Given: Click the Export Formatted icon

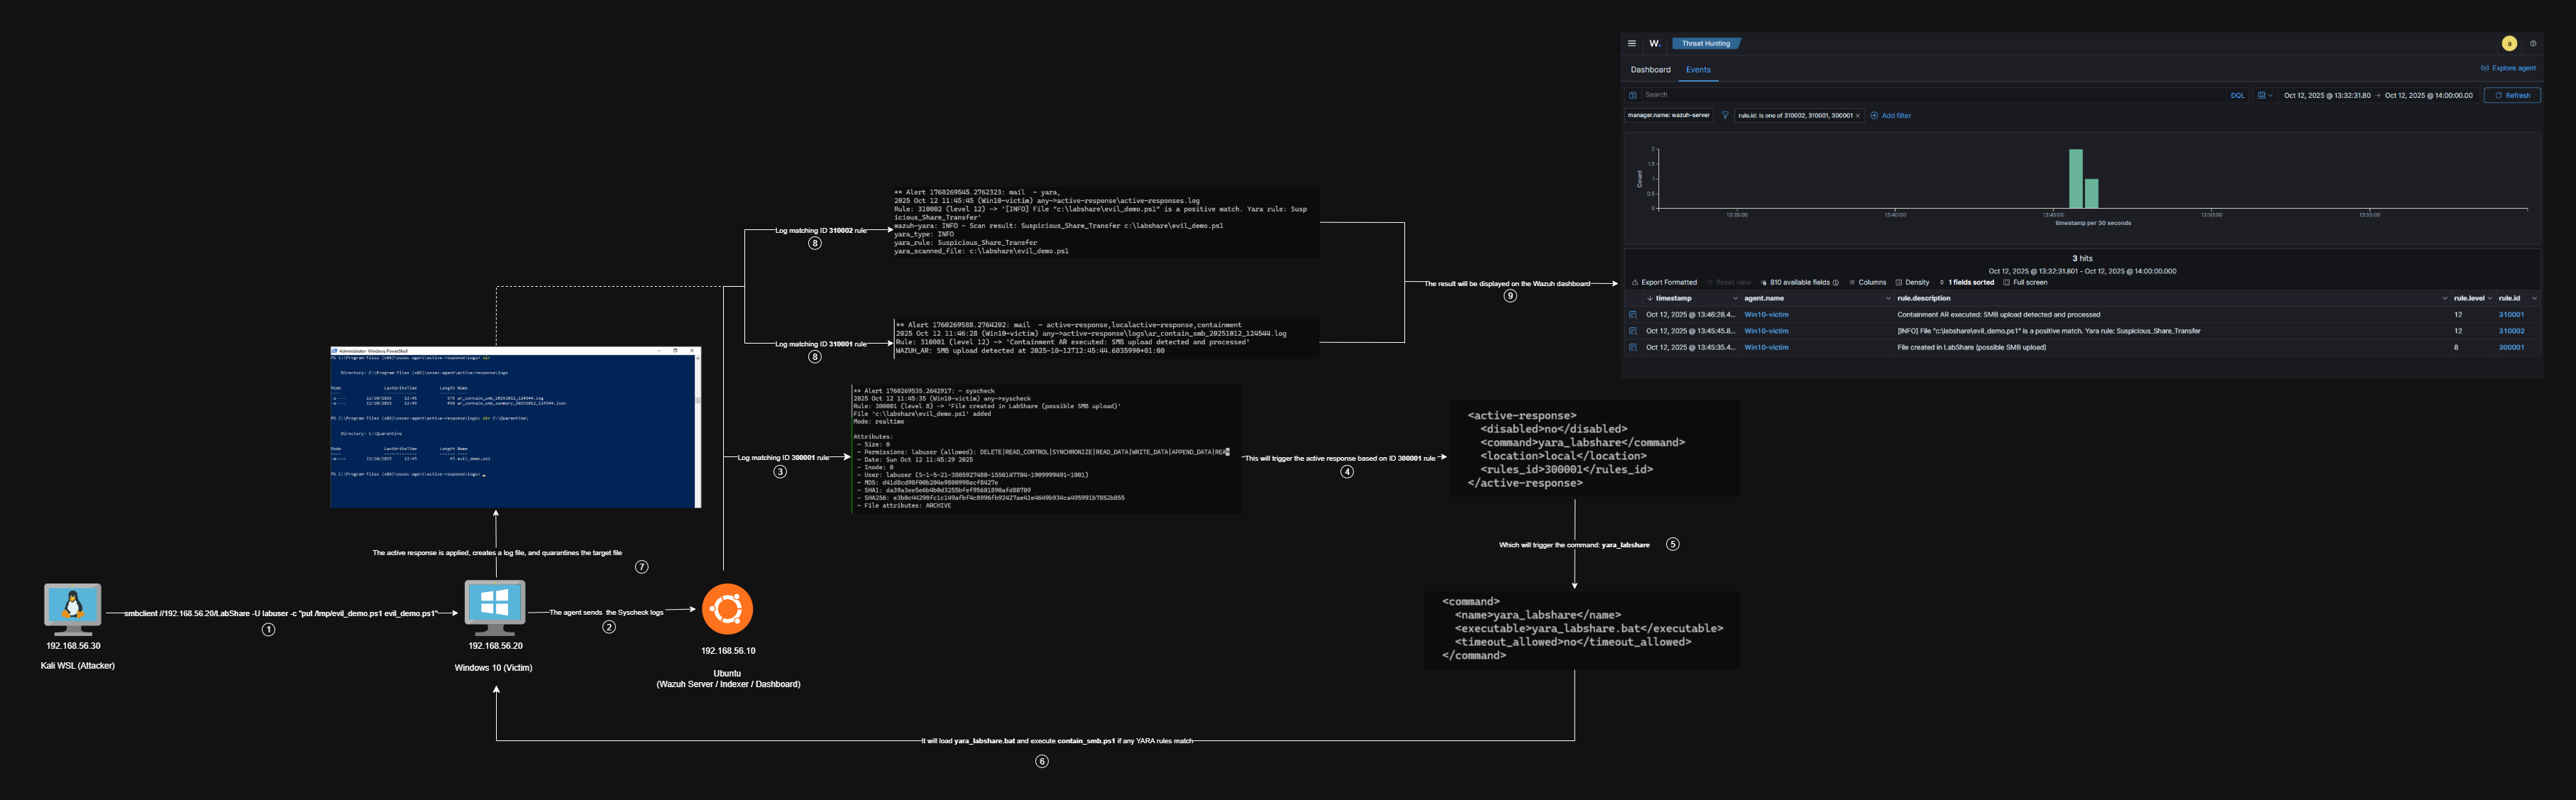Looking at the screenshot, I should point(1634,282).
